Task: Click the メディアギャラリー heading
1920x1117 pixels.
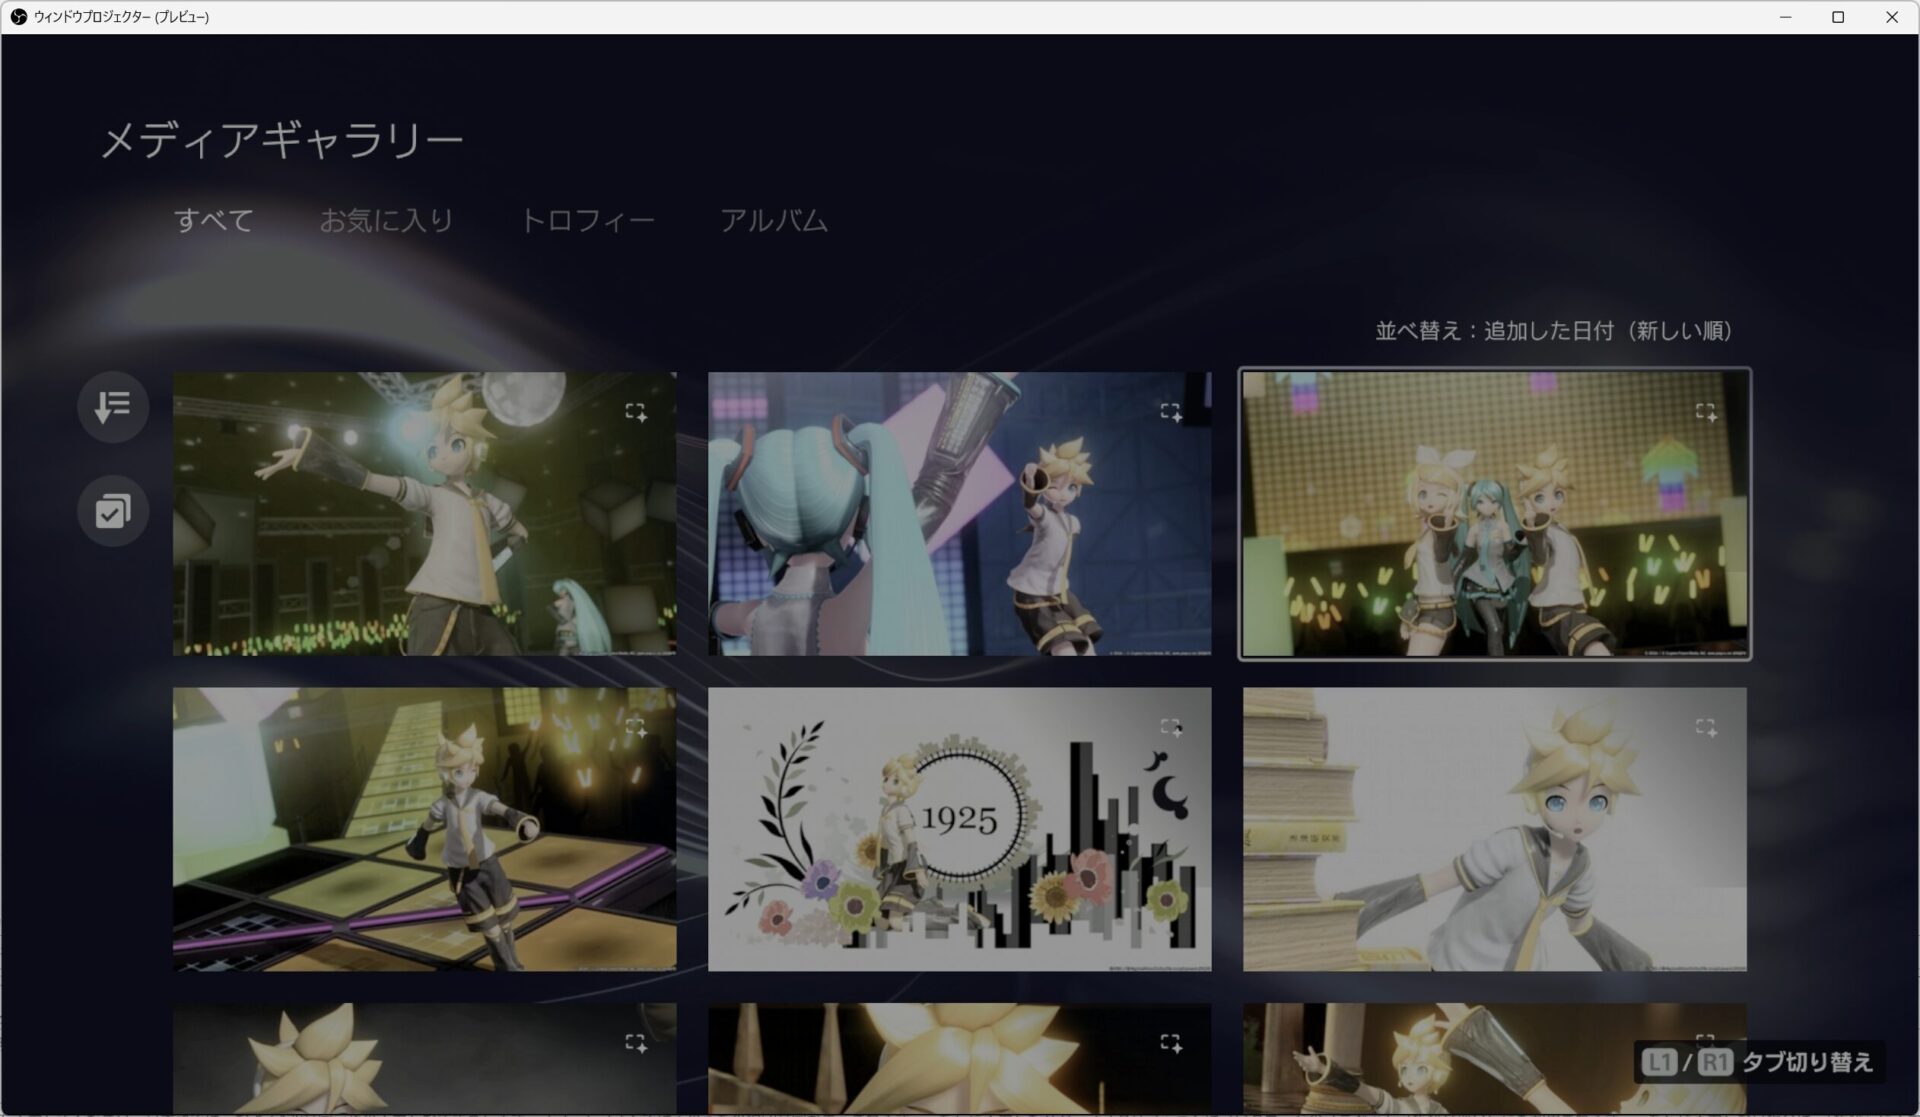Action: coord(282,140)
